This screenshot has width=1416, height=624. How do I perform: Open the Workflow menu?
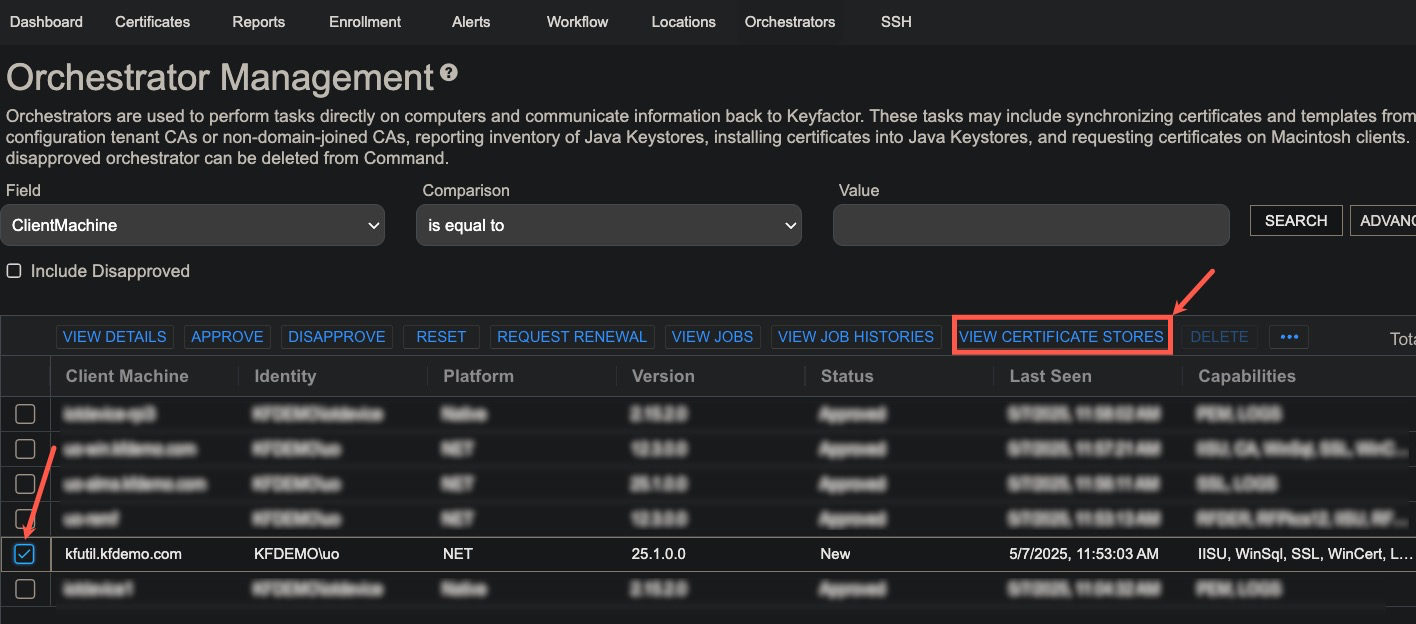tap(577, 21)
